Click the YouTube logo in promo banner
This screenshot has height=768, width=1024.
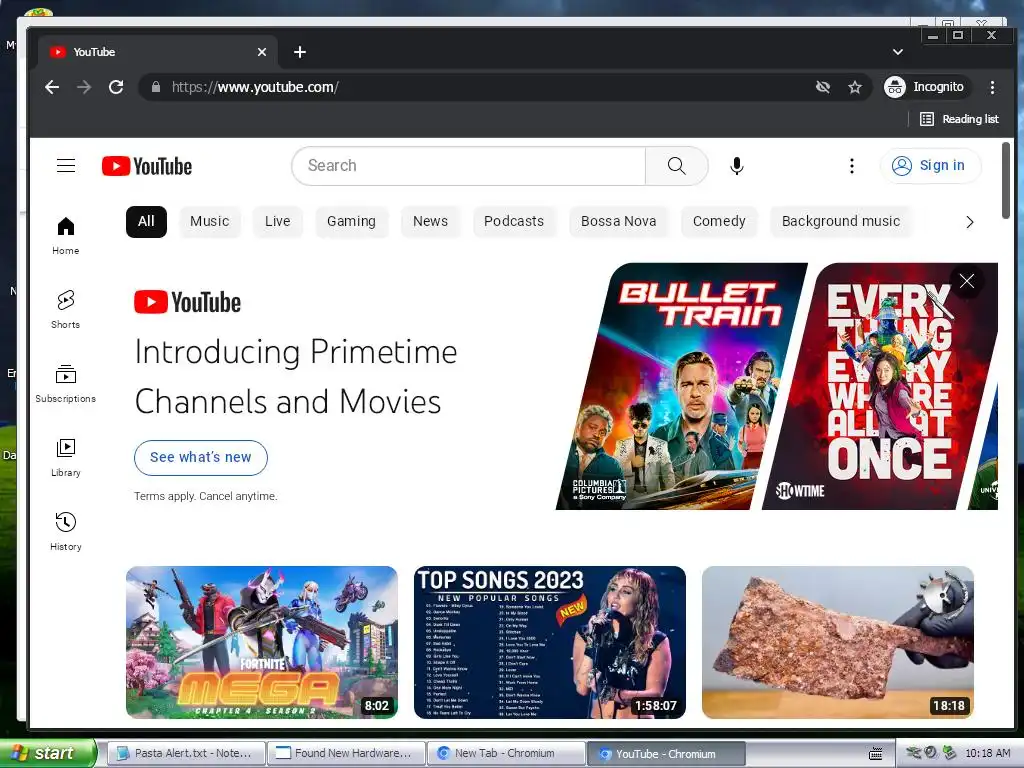187,302
